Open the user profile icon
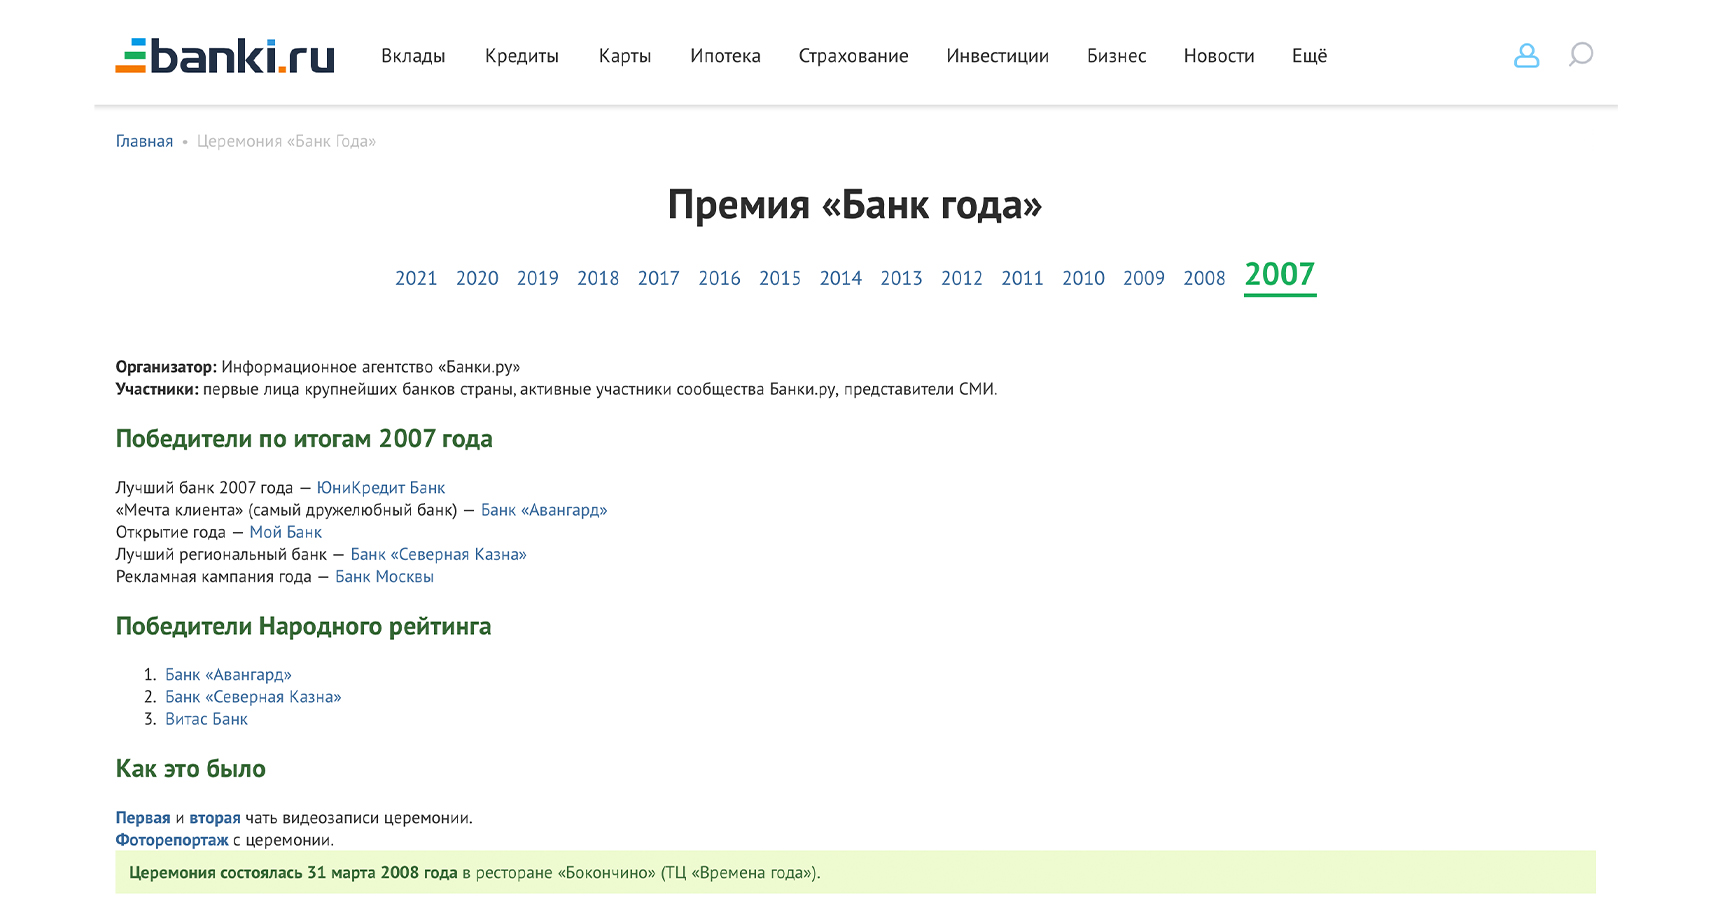Viewport: 1712px width, 920px height. click(1526, 55)
